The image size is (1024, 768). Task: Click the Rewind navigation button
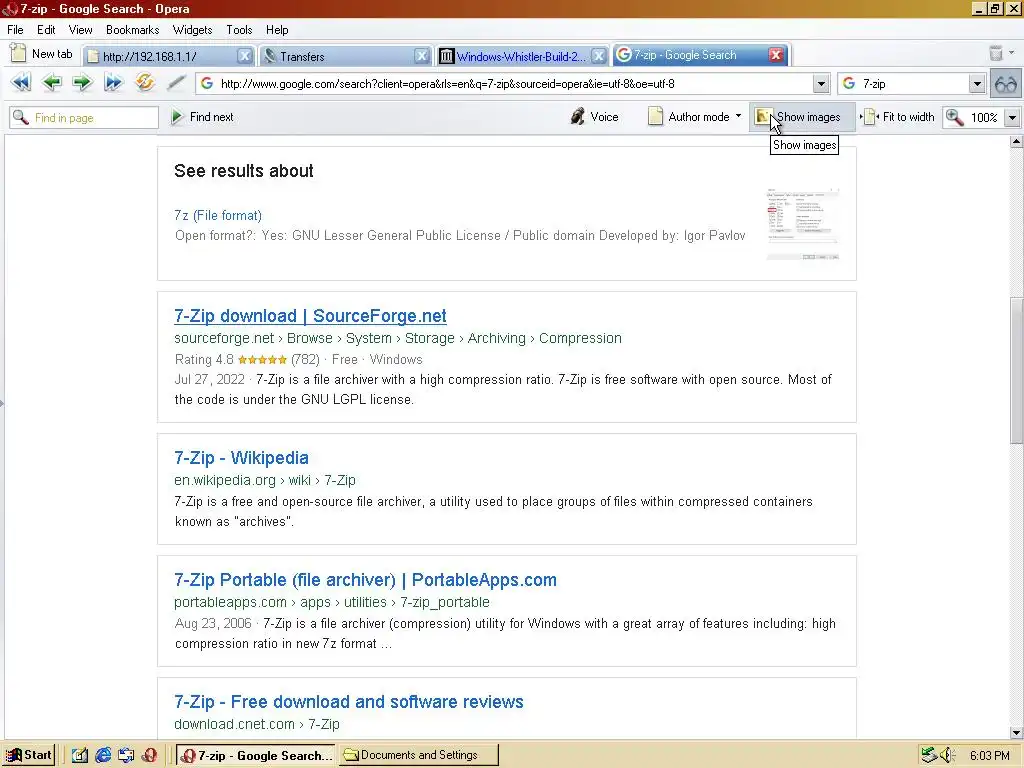pyautogui.click(x=20, y=83)
